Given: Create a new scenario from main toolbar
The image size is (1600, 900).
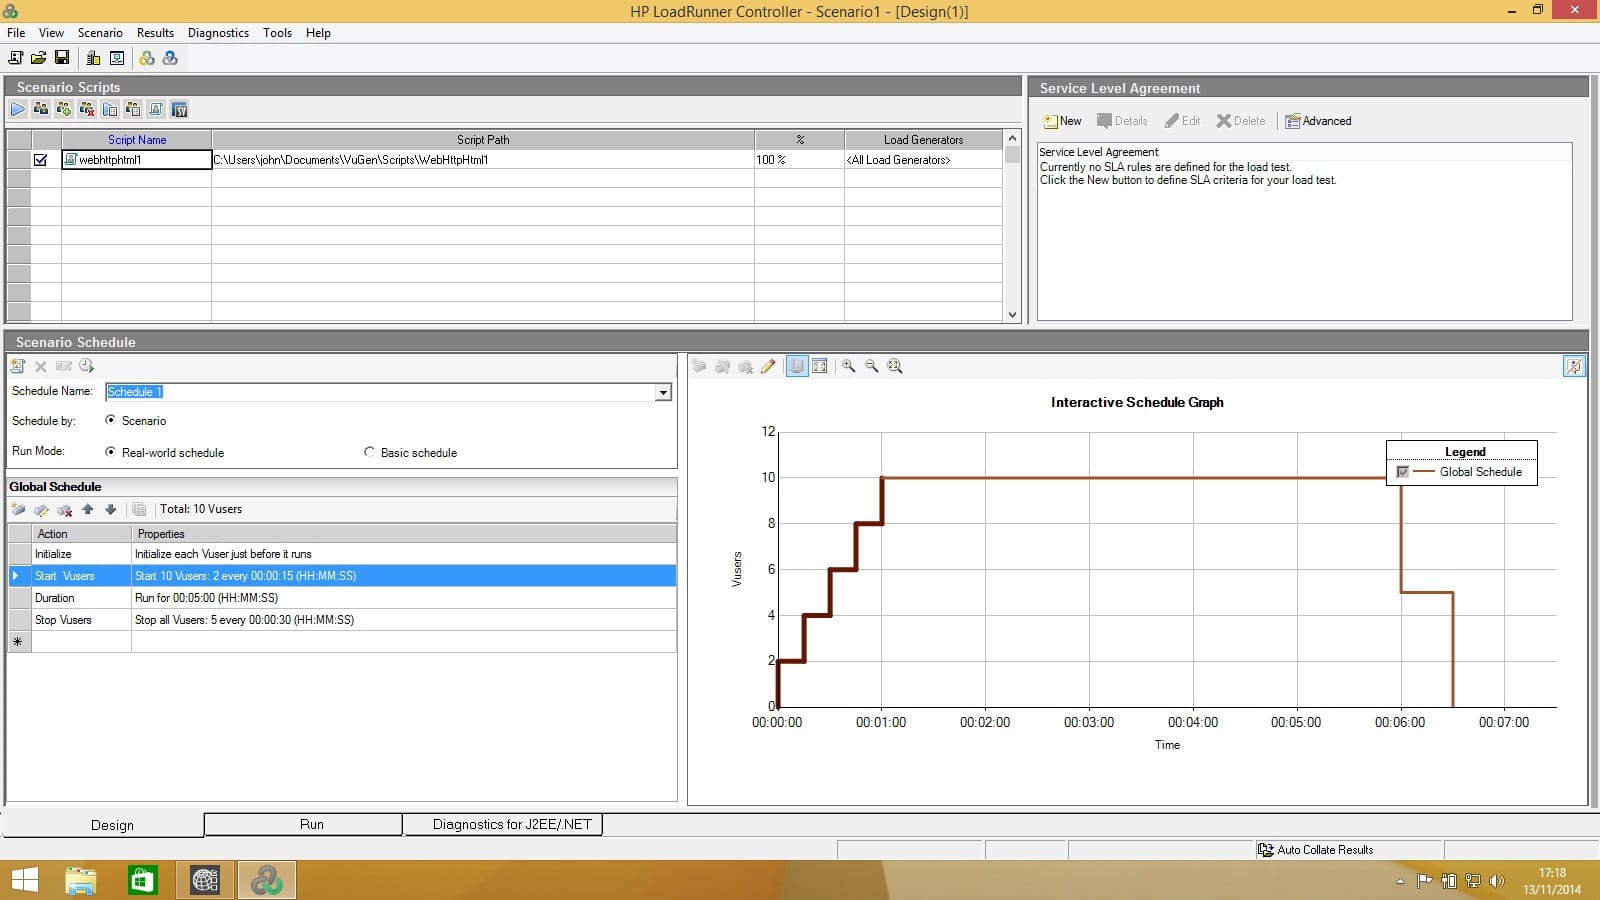Looking at the screenshot, I should [15, 58].
